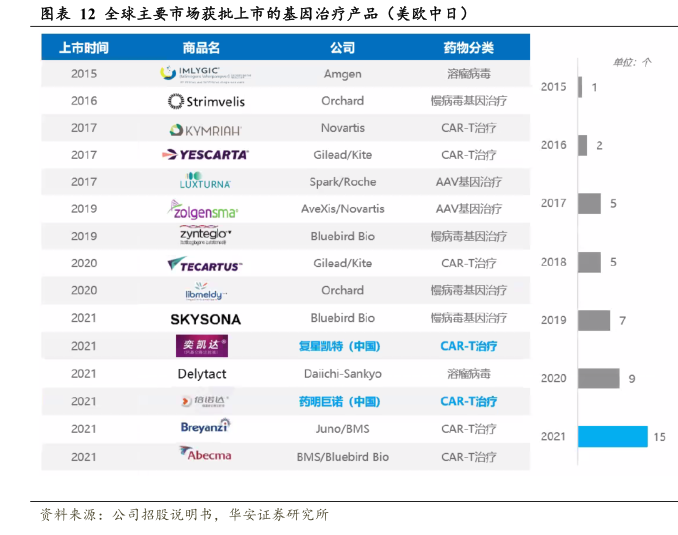The image size is (678, 535).
Task: Select the Strimvelis logo
Action: click(x=206, y=101)
